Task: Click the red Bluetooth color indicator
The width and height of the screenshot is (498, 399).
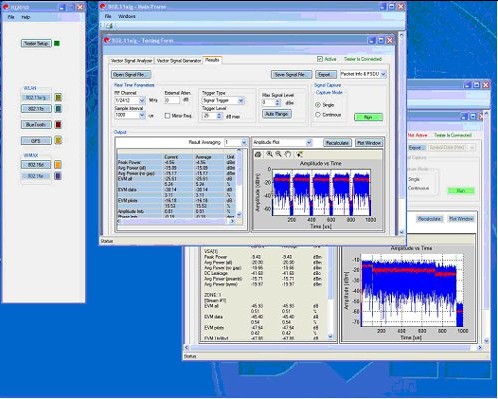Action: (x=58, y=125)
